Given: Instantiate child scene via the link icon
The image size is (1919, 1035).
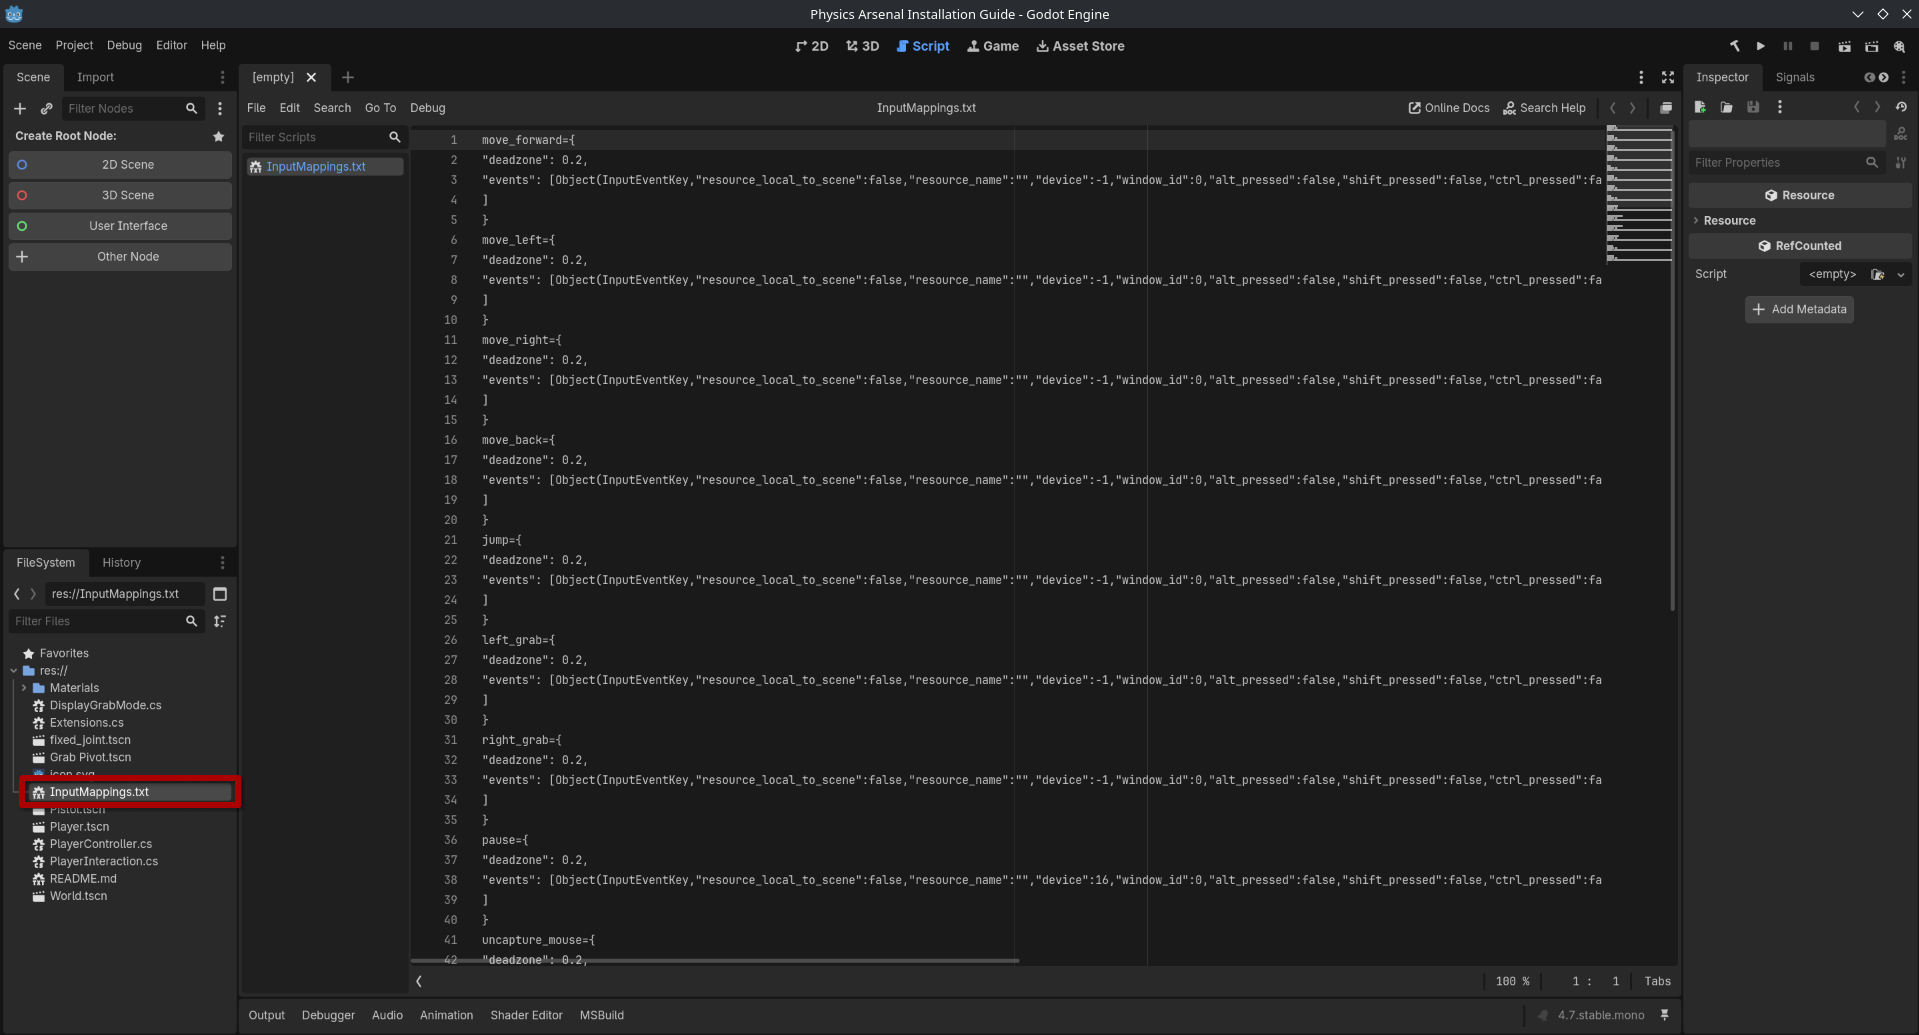Looking at the screenshot, I should [x=46, y=108].
